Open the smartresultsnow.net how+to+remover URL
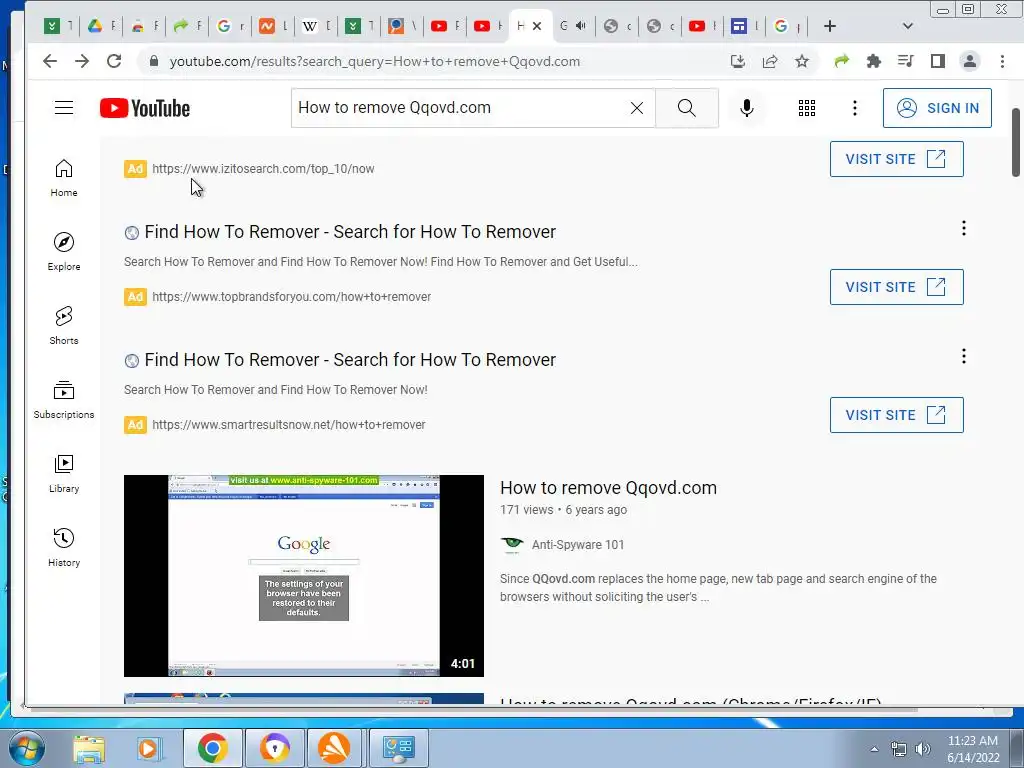Viewport: 1024px width, 768px height. 289,424
